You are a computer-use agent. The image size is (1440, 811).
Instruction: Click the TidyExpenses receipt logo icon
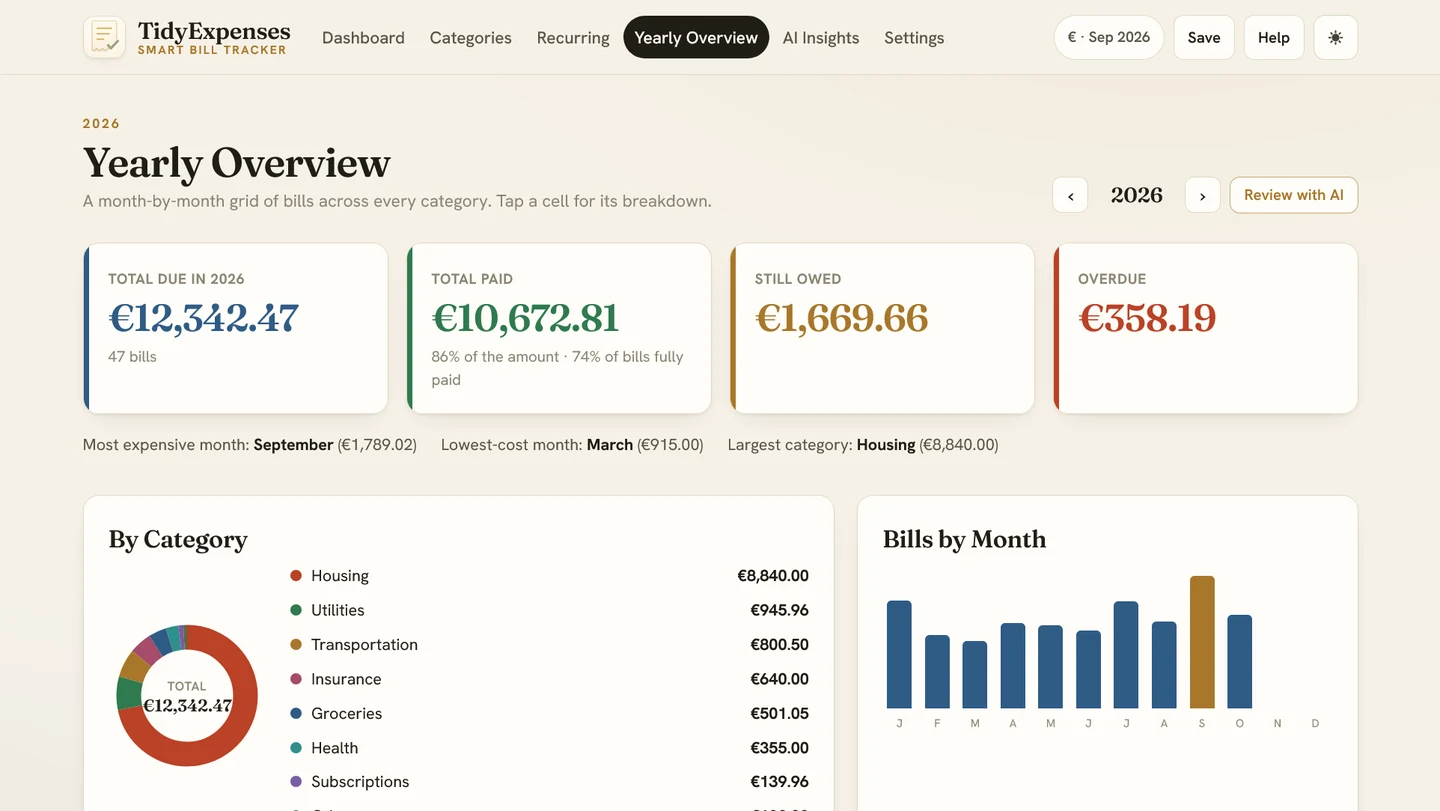[104, 37]
